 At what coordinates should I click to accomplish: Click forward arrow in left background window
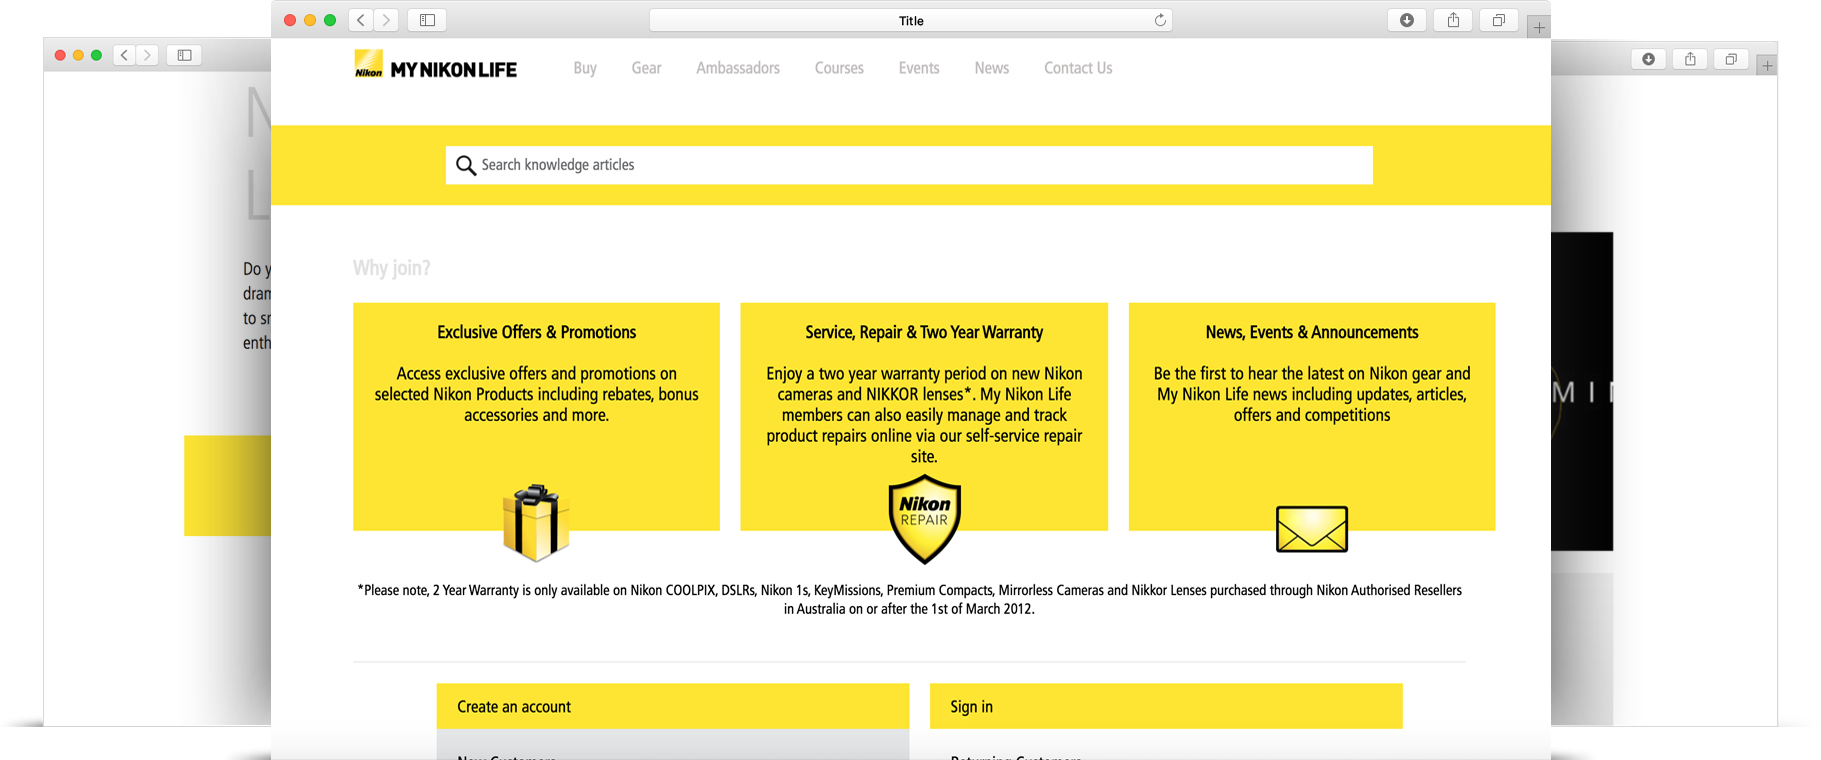point(147,55)
